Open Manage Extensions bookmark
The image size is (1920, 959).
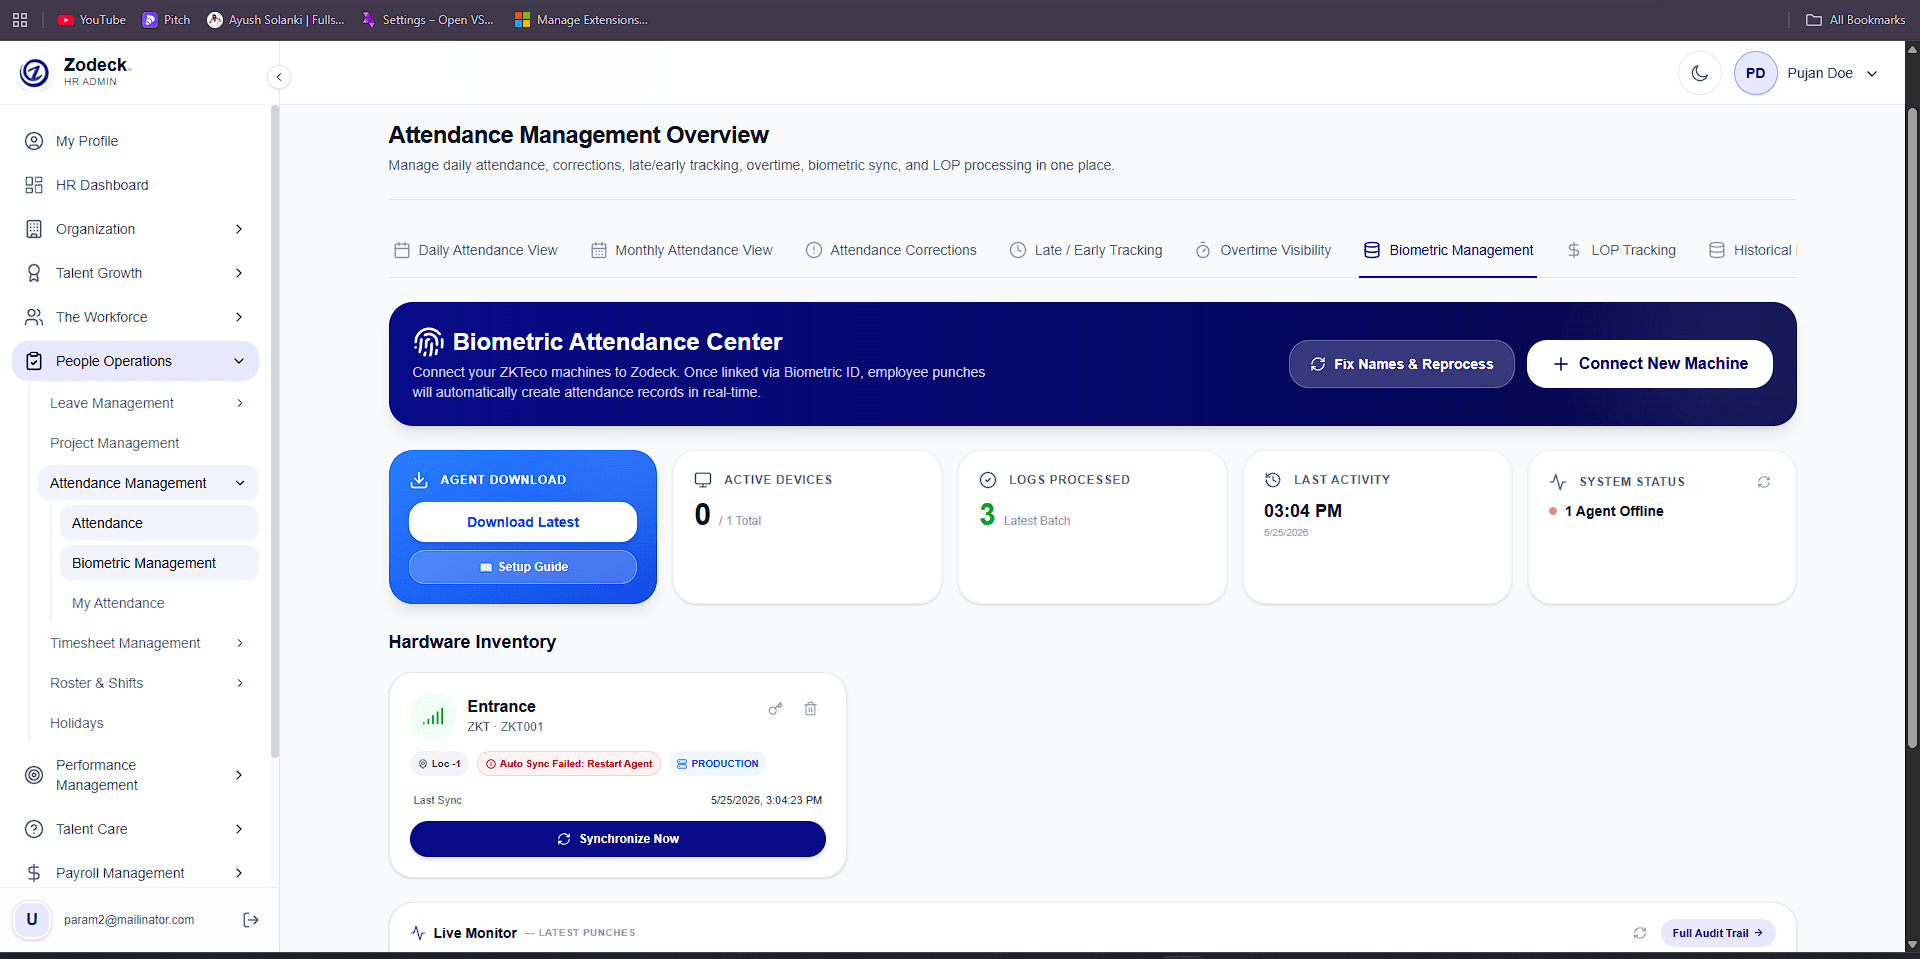(581, 20)
